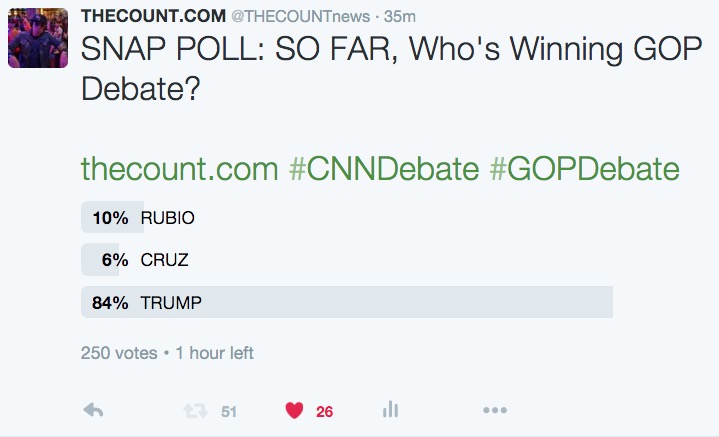Click the reply arrow icon
The height and width of the screenshot is (437, 719).
click(93, 410)
